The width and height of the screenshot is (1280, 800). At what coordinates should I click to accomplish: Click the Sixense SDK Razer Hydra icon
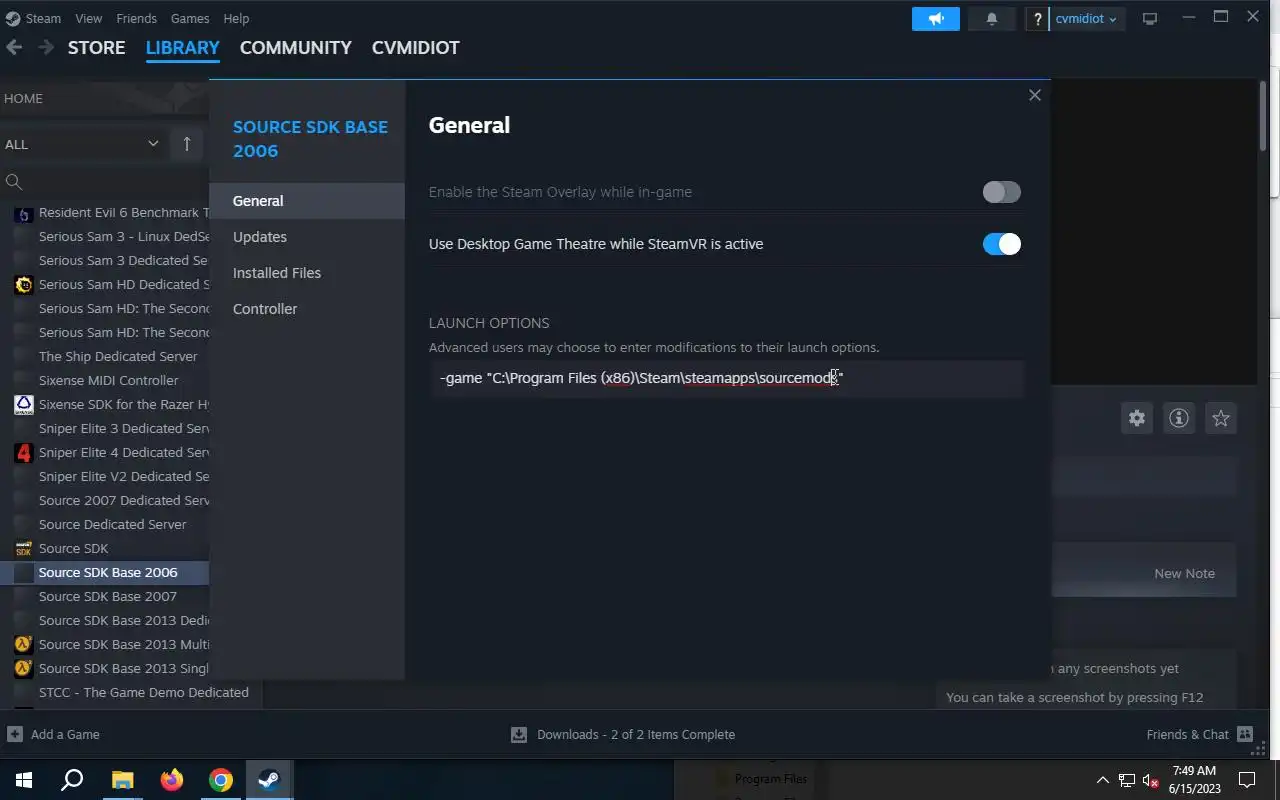click(23, 404)
